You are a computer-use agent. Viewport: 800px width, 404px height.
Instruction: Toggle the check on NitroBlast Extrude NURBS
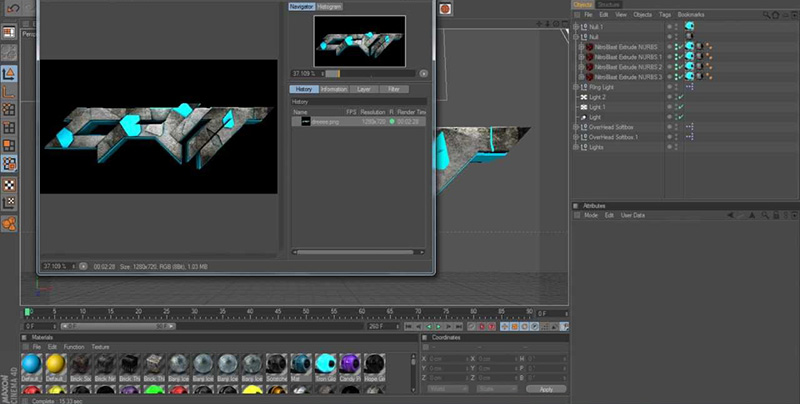click(681, 47)
